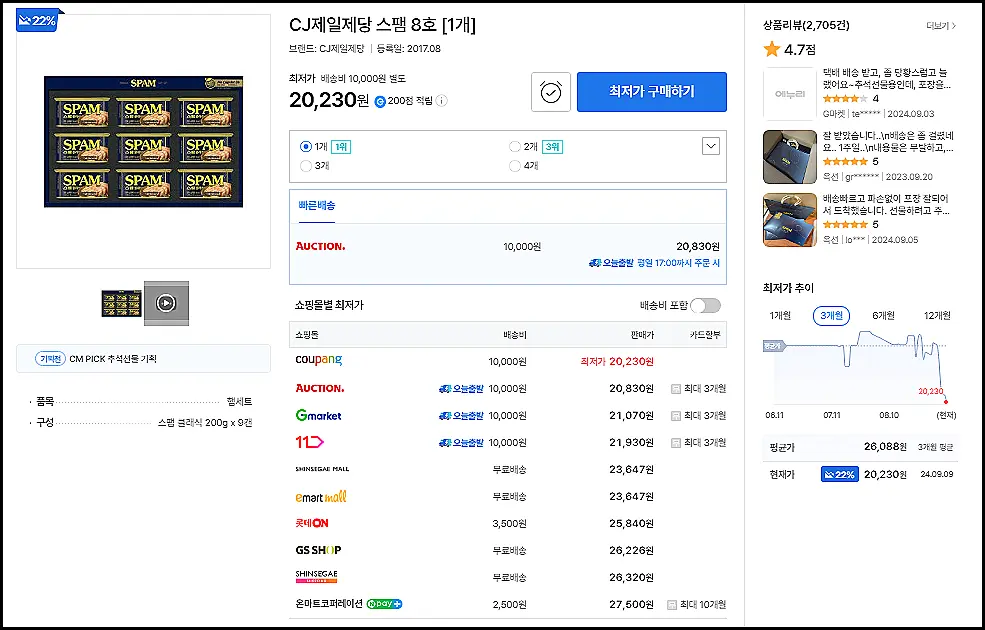Open the 롯데ON store listing
Image resolution: width=985 pixels, height=630 pixels.
click(x=317, y=523)
